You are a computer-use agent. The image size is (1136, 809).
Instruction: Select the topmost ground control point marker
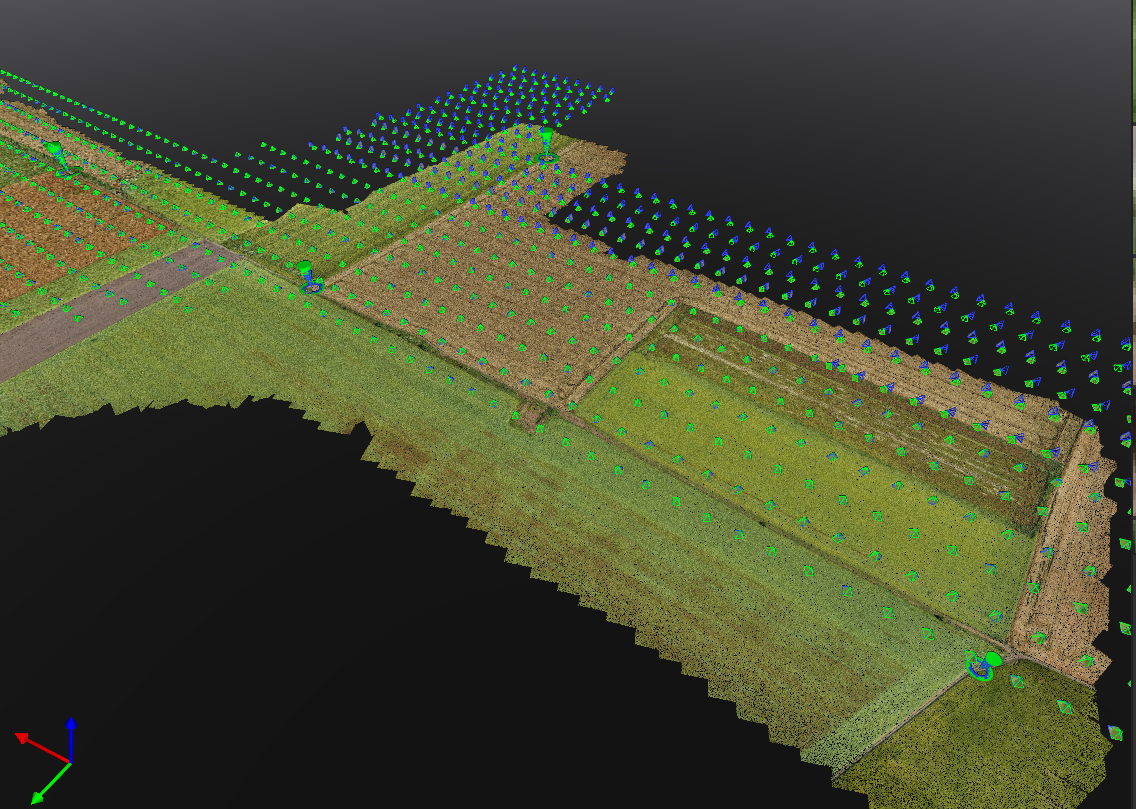tap(547, 144)
